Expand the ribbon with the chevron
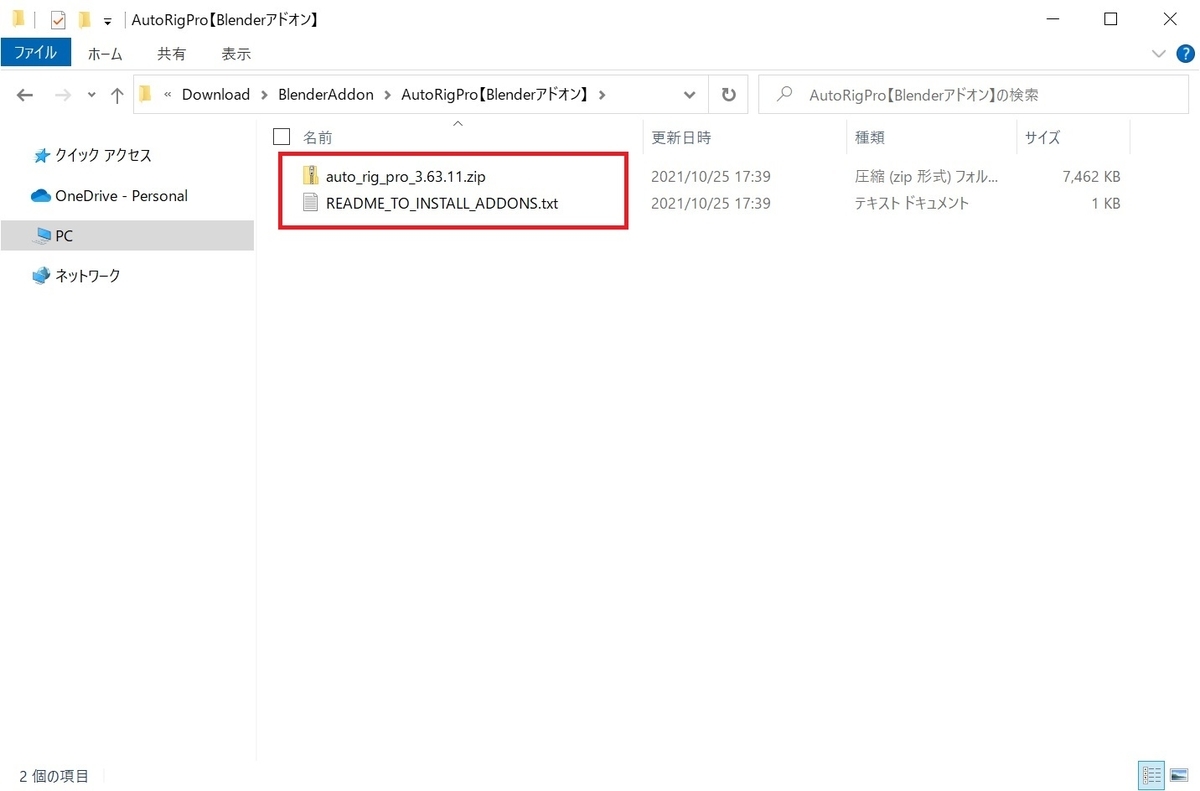 1159,53
